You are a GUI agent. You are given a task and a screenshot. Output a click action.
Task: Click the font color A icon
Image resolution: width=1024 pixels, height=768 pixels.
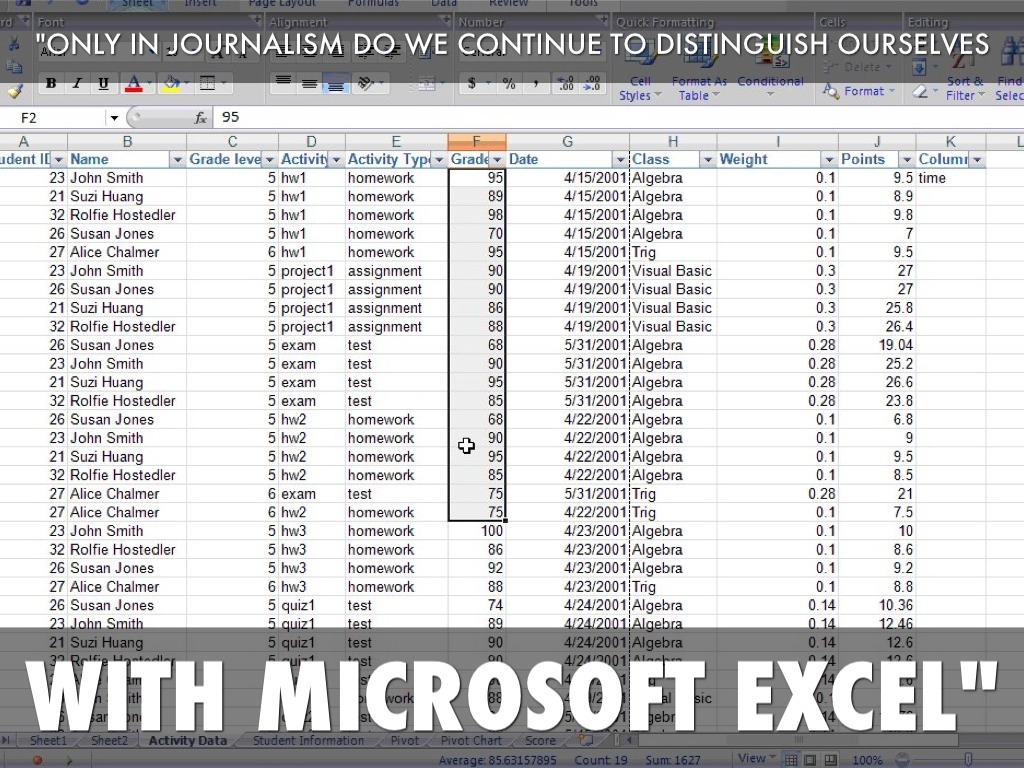click(x=133, y=84)
